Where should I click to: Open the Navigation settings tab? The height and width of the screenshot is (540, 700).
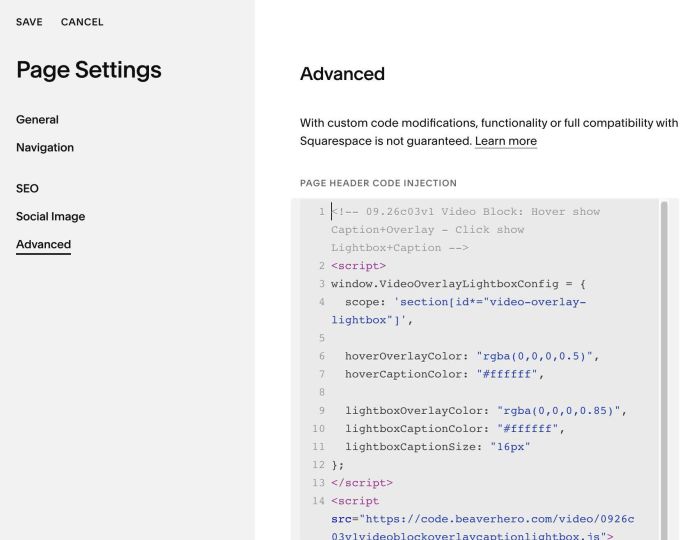tap(45, 147)
